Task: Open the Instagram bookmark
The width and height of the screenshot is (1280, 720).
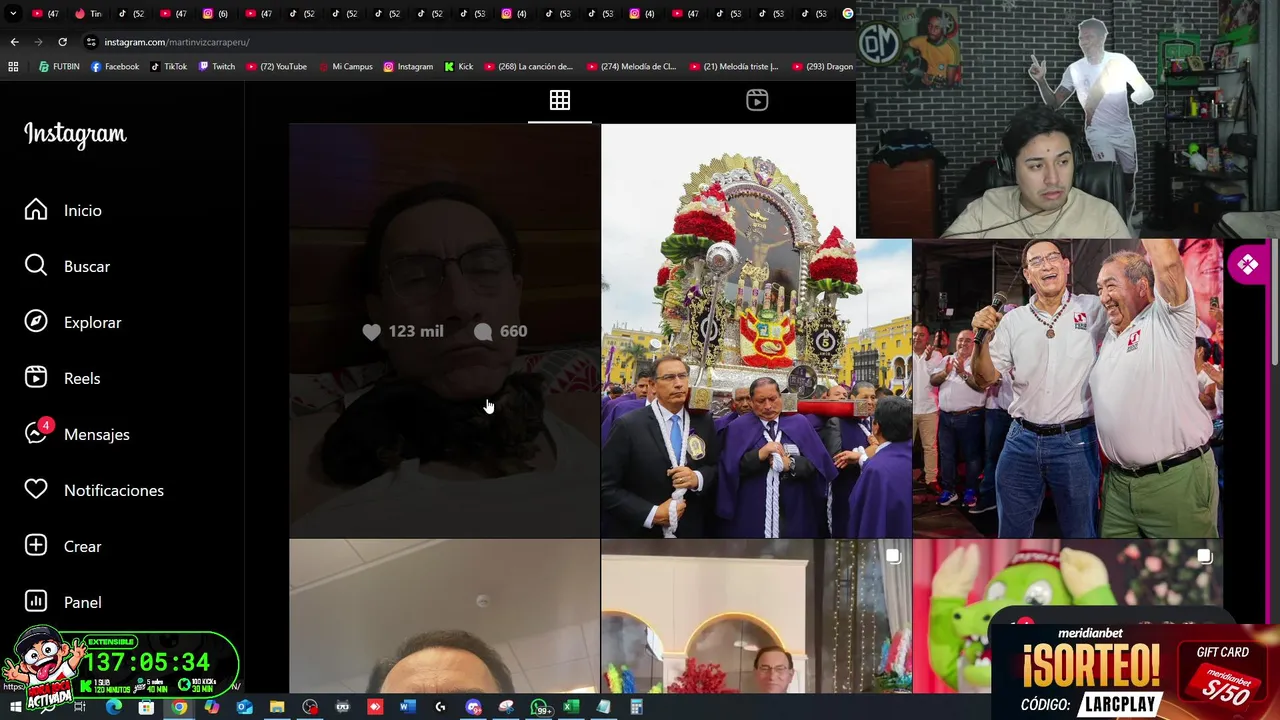Action: pos(408,67)
